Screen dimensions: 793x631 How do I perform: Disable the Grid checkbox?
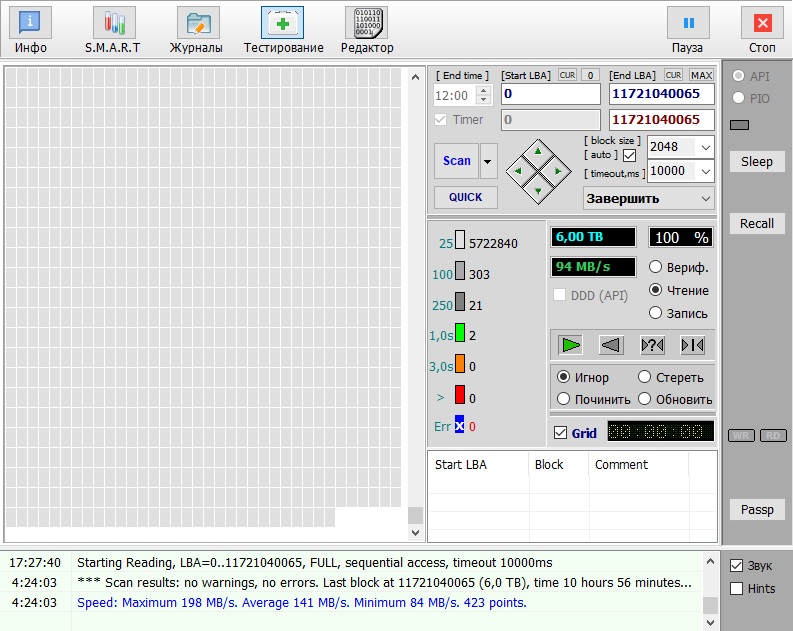[x=560, y=433]
